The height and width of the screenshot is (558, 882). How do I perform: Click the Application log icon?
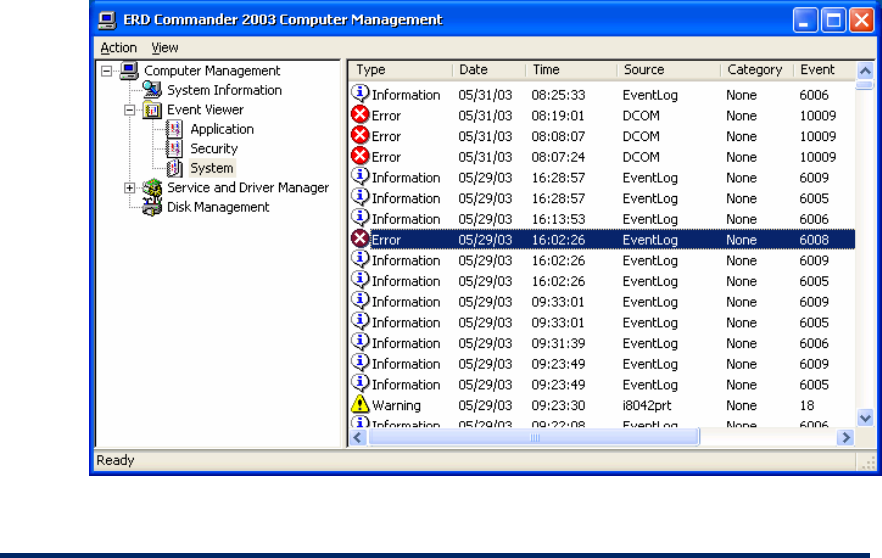click(x=175, y=129)
